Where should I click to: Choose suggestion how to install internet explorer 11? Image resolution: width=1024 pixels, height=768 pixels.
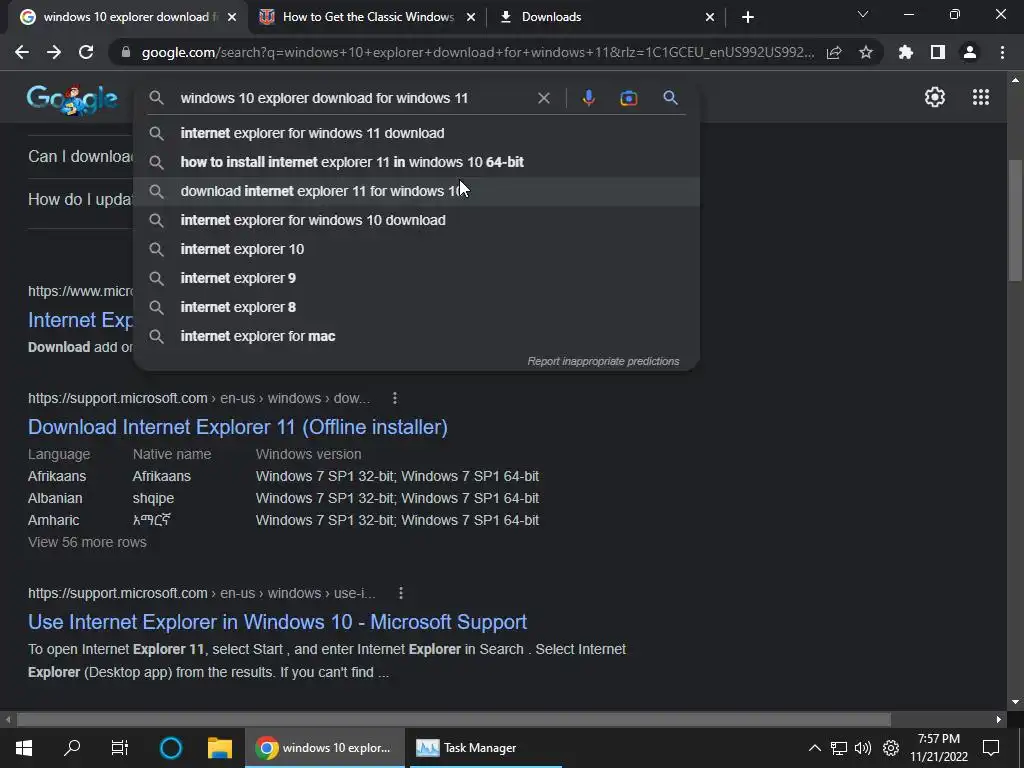[417, 162]
